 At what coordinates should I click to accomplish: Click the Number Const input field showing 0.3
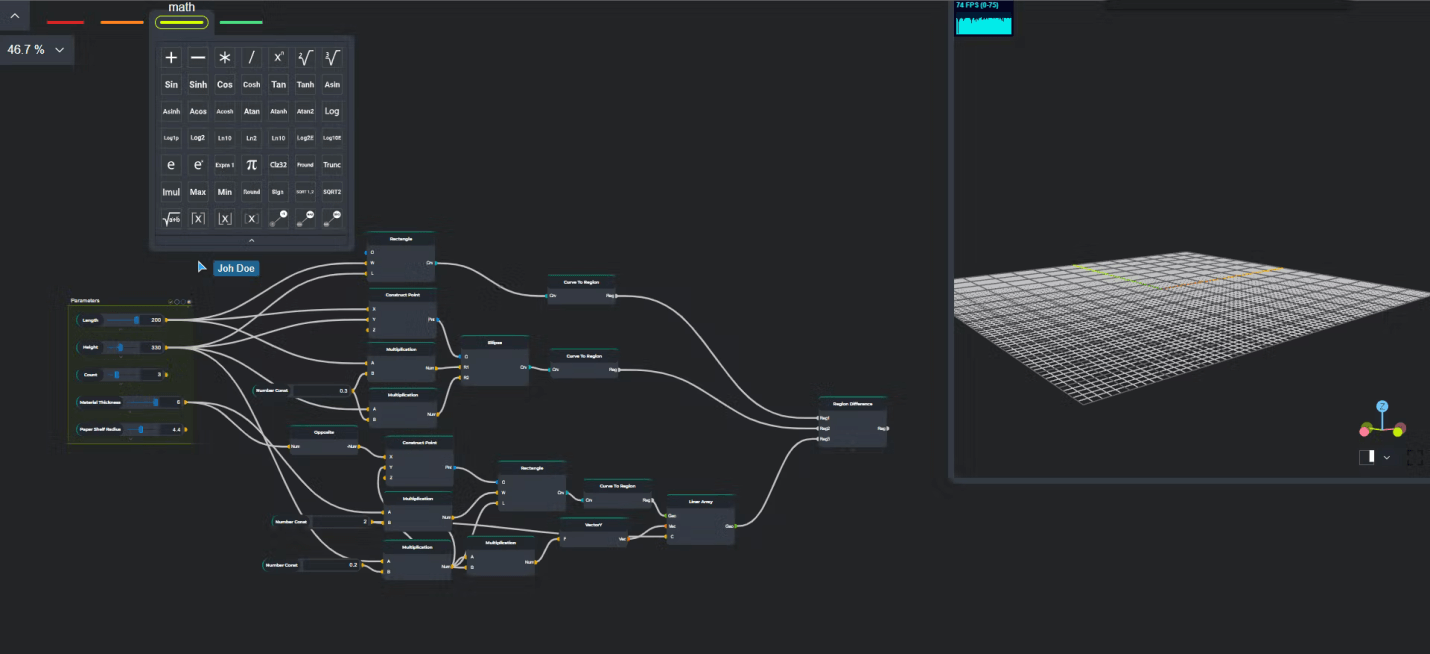click(320, 391)
